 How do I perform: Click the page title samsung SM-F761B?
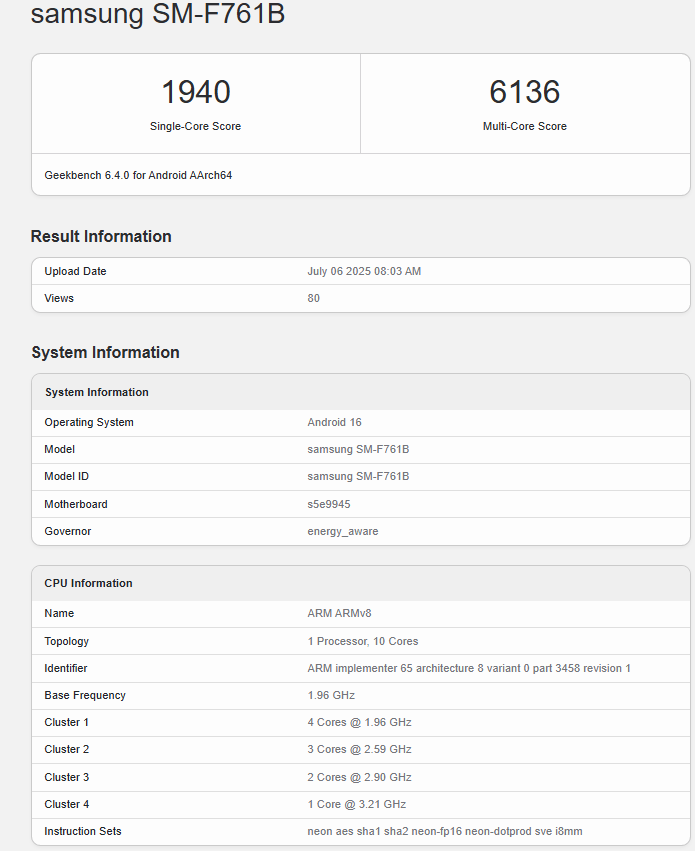[157, 13]
